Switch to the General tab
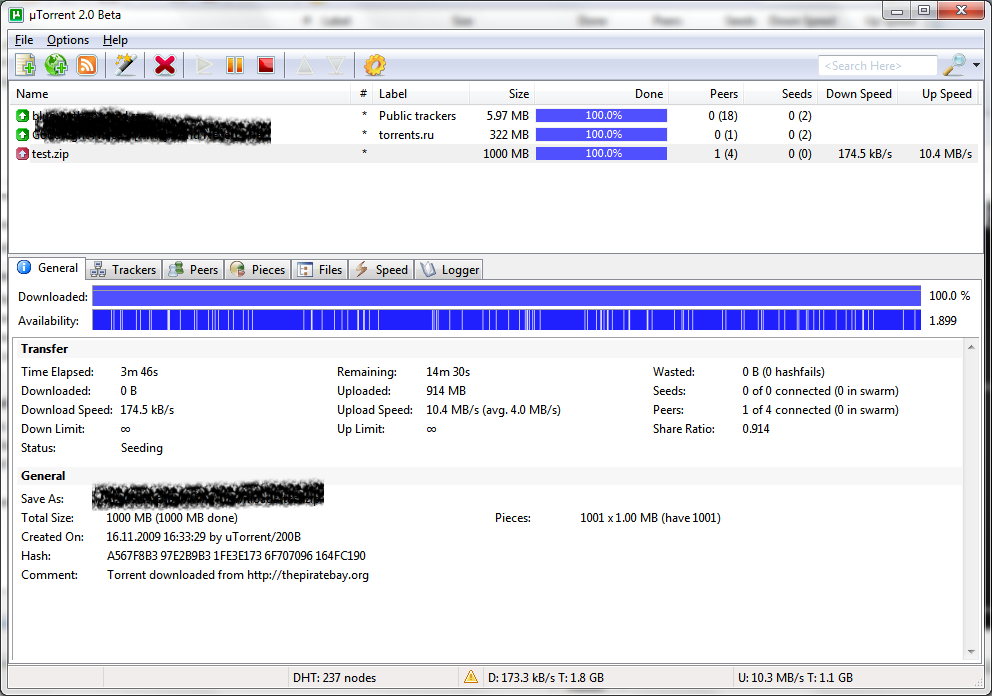The image size is (992, 696). tap(49, 268)
